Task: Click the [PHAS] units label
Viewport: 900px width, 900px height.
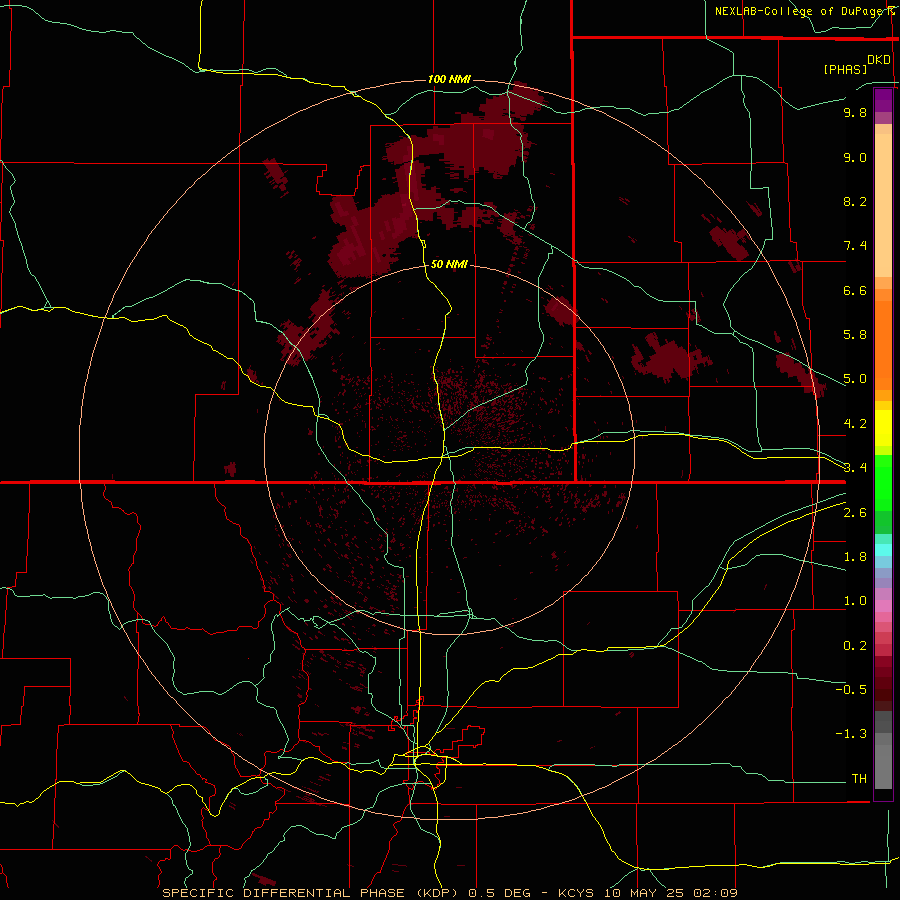Action: click(x=845, y=70)
